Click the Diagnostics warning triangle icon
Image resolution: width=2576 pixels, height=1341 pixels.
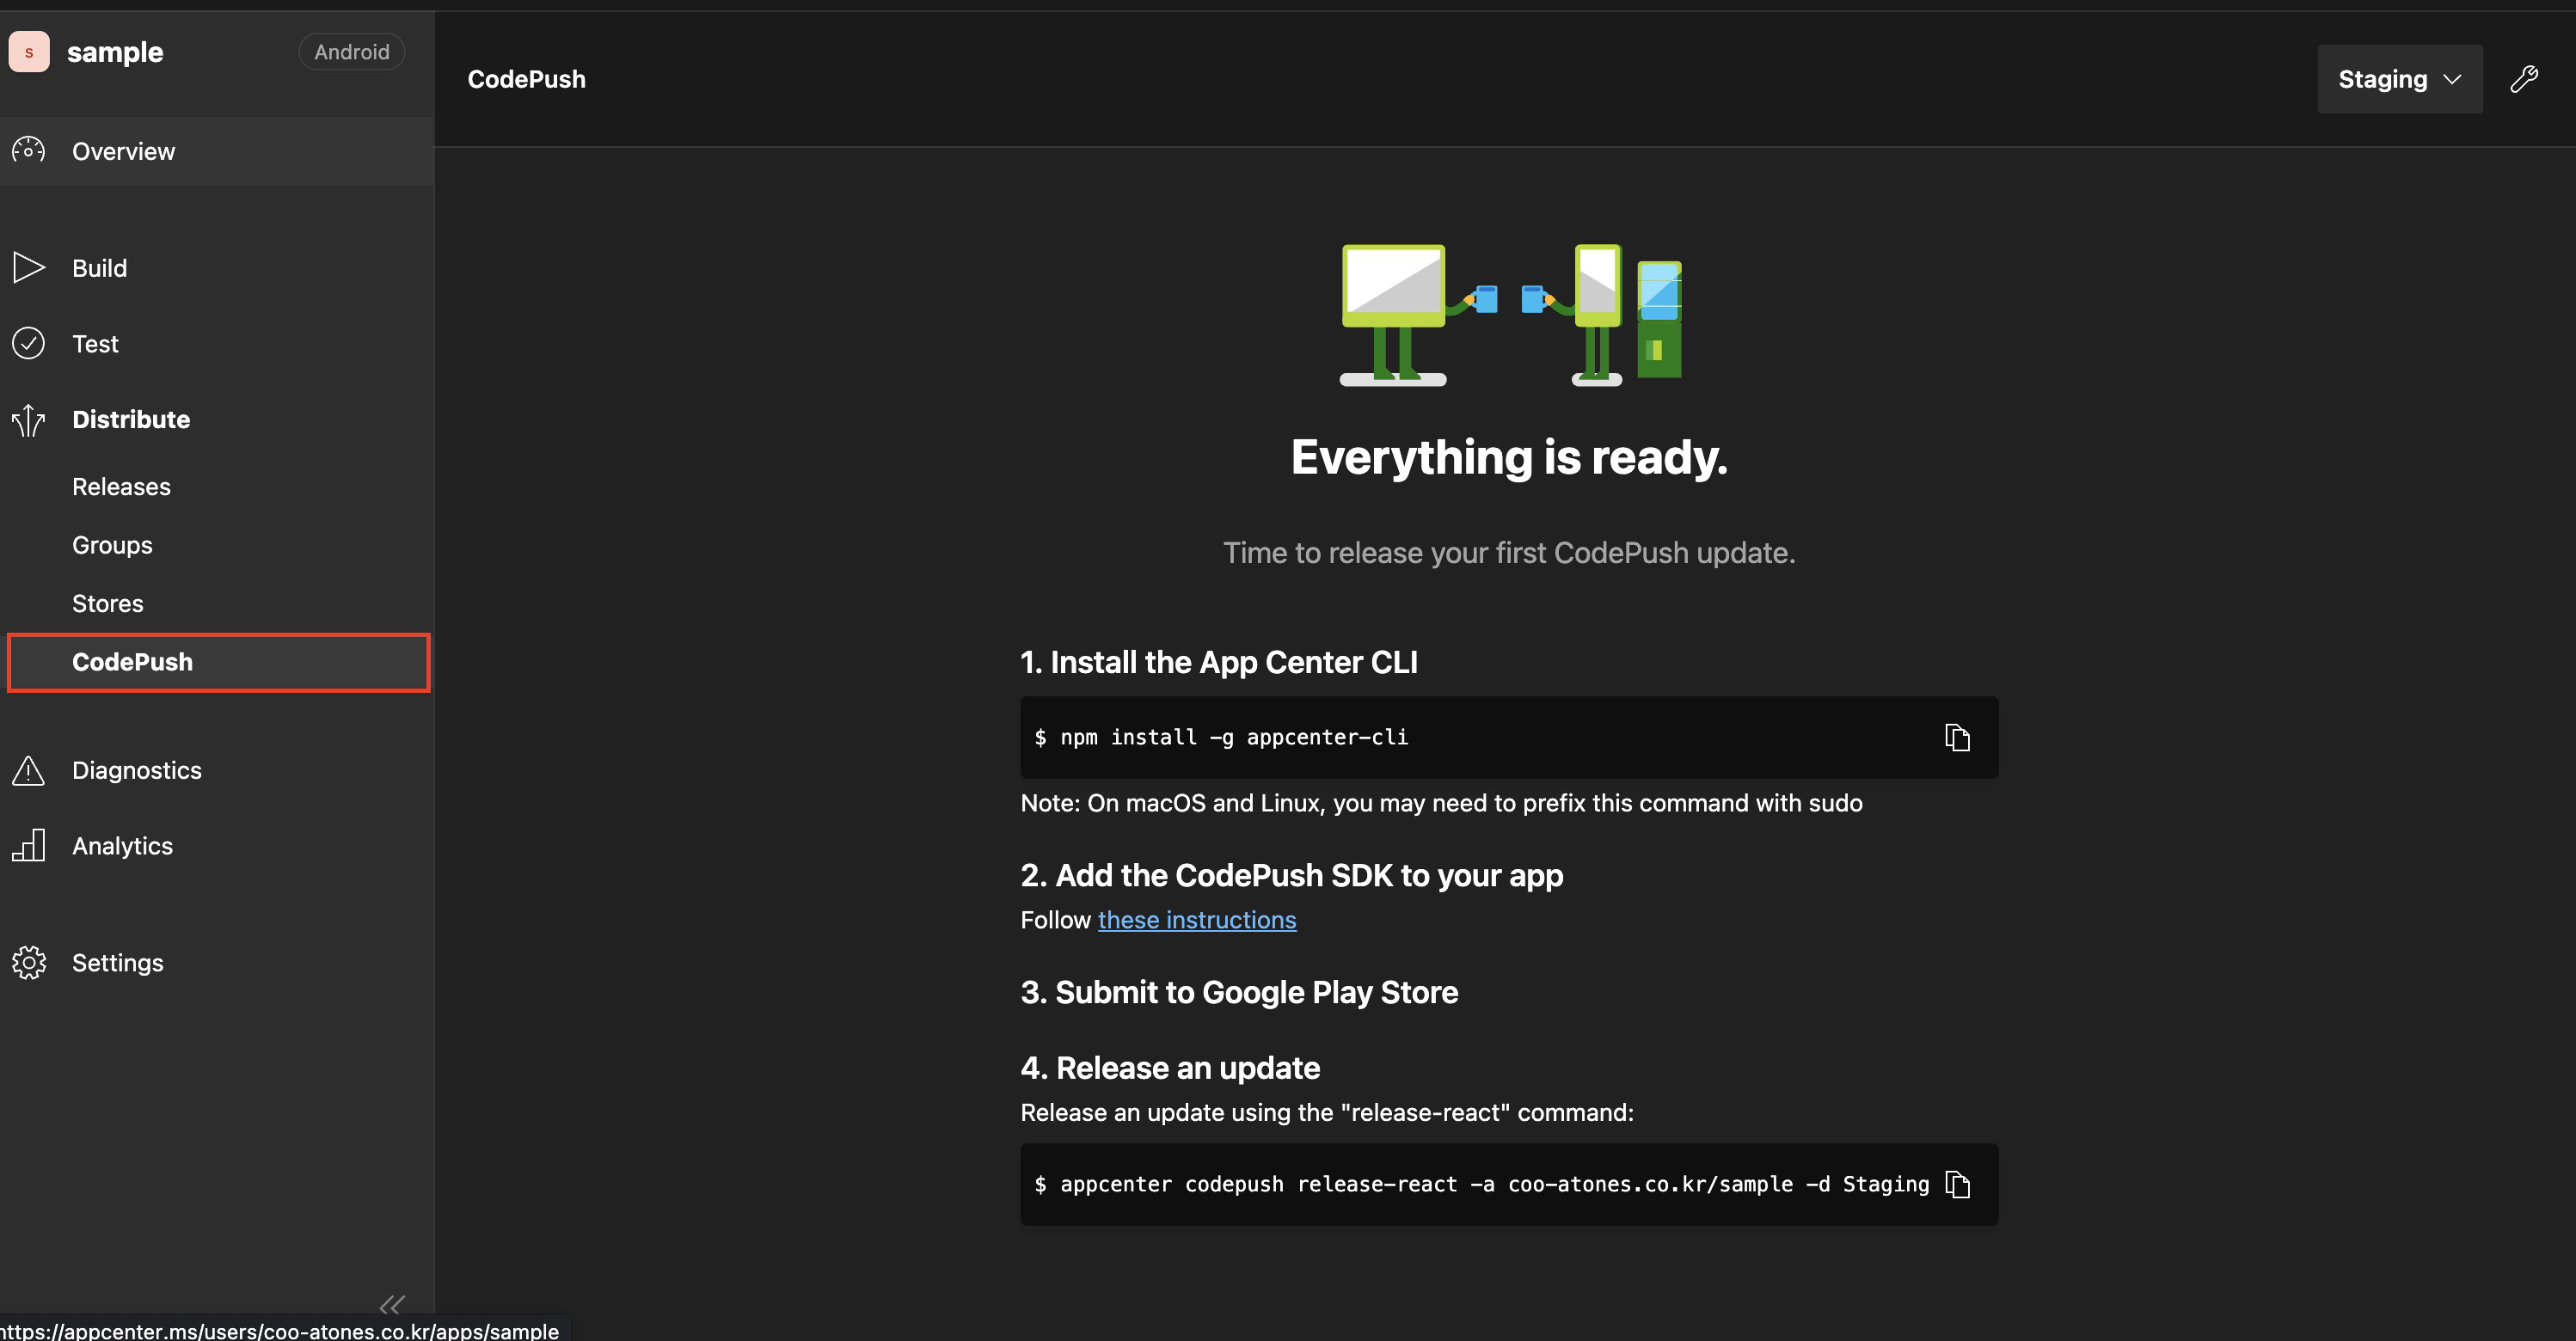coord(28,770)
